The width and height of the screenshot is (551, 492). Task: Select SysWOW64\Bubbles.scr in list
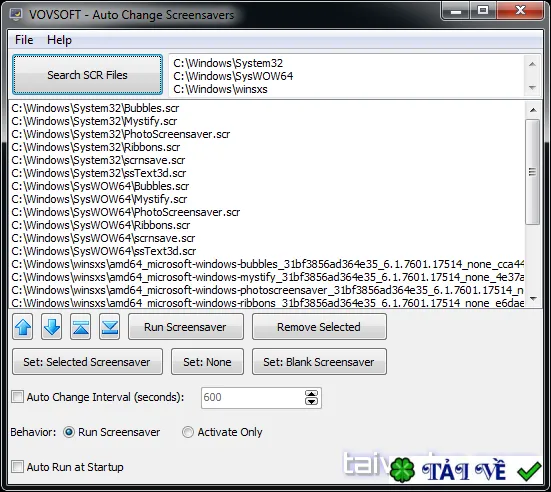[100, 186]
